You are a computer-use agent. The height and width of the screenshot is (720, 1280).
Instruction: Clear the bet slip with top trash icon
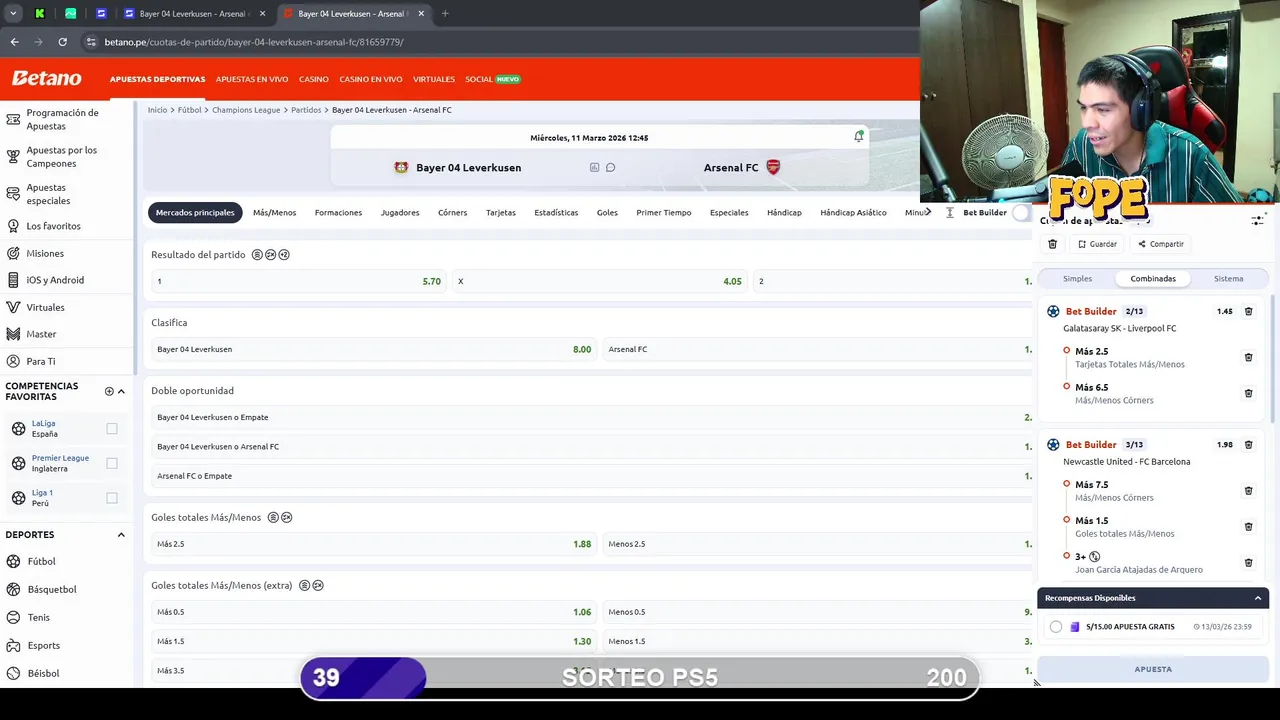1052,244
